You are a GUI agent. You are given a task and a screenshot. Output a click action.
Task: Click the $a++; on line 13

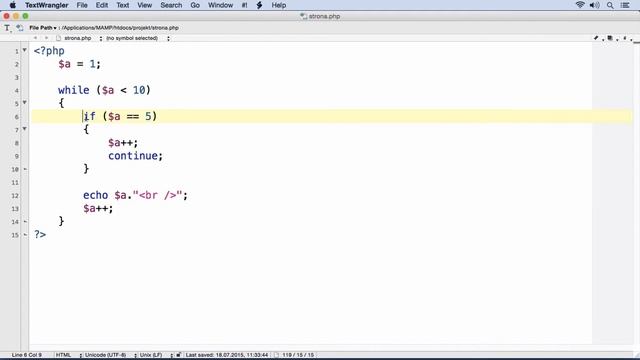coord(98,208)
